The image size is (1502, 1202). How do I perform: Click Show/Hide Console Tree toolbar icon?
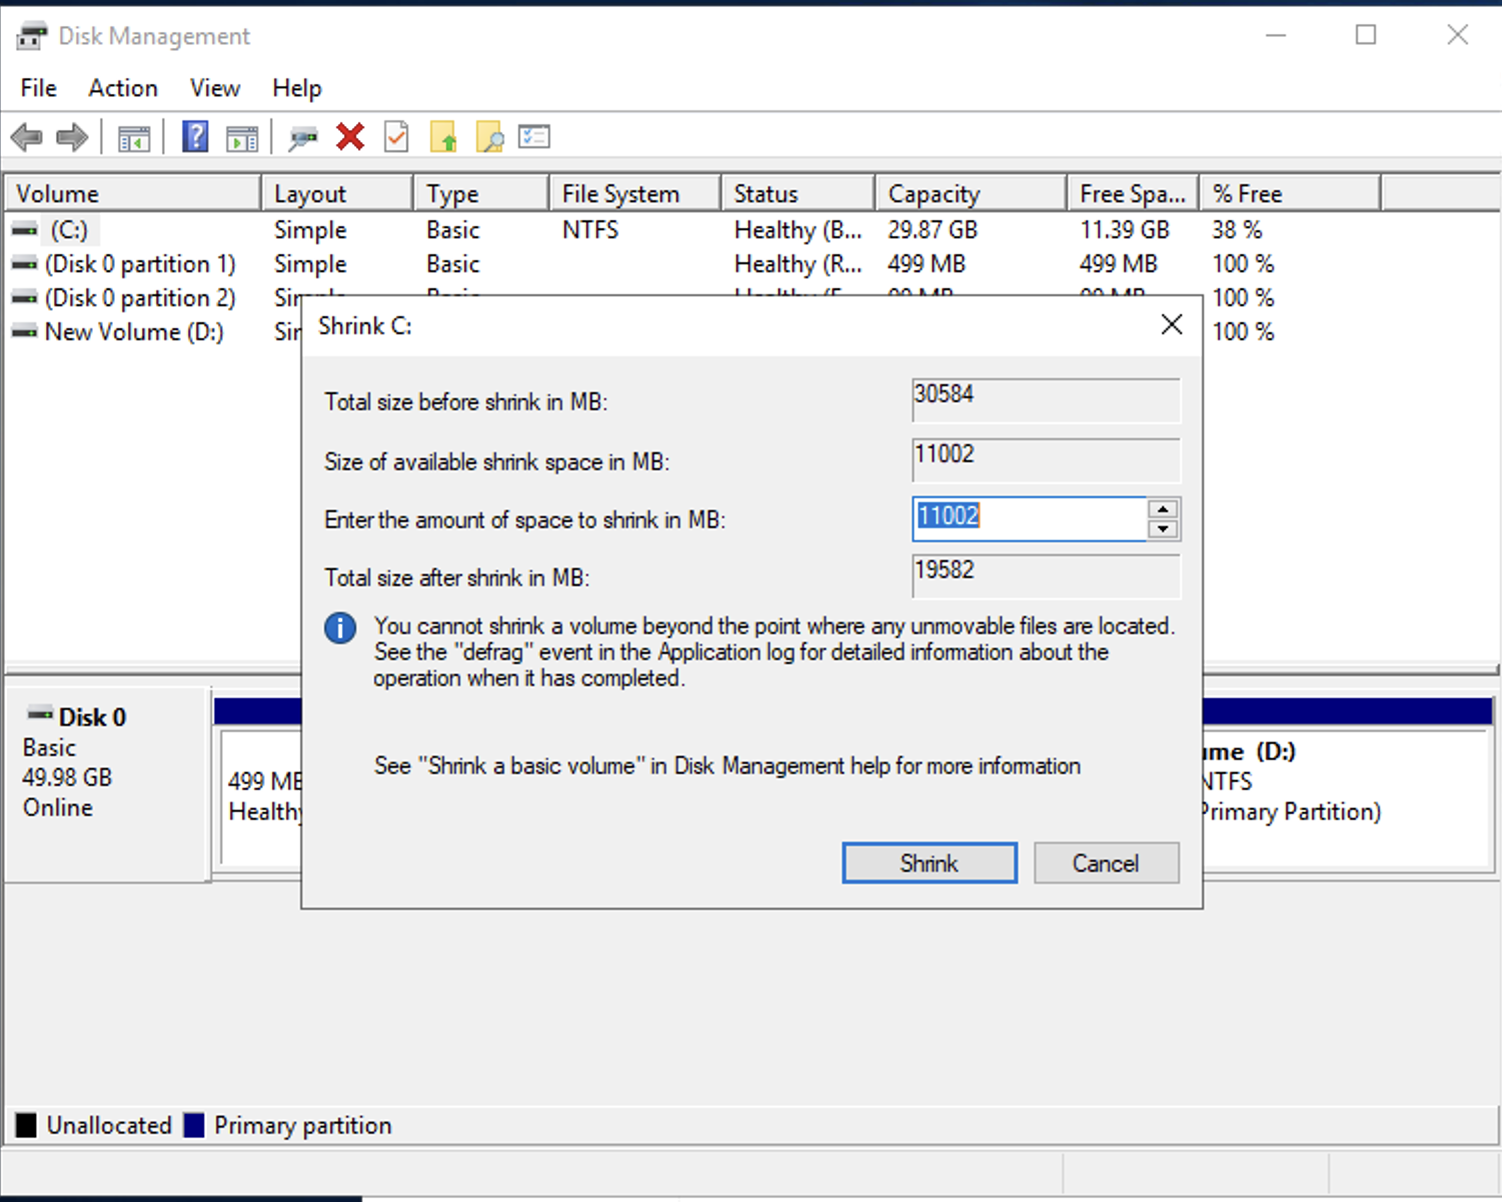[x=134, y=138]
